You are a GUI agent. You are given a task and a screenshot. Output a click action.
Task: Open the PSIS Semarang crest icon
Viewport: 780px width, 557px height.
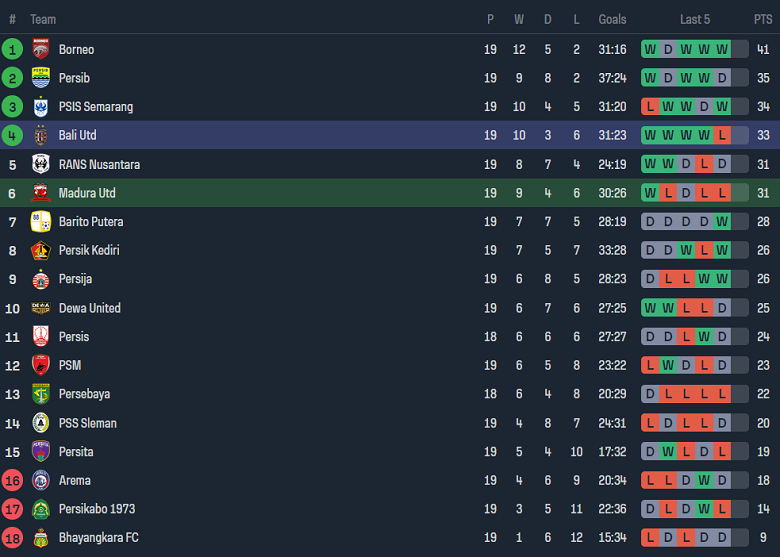pyautogui.click(x=41, y=107)
